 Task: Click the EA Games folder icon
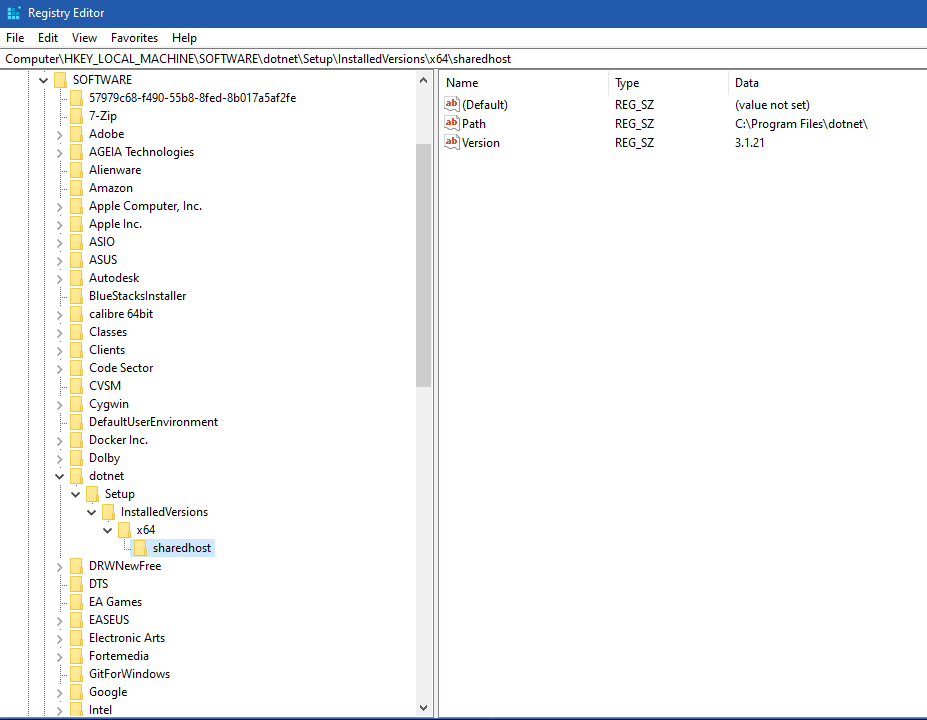coord(76,602)
